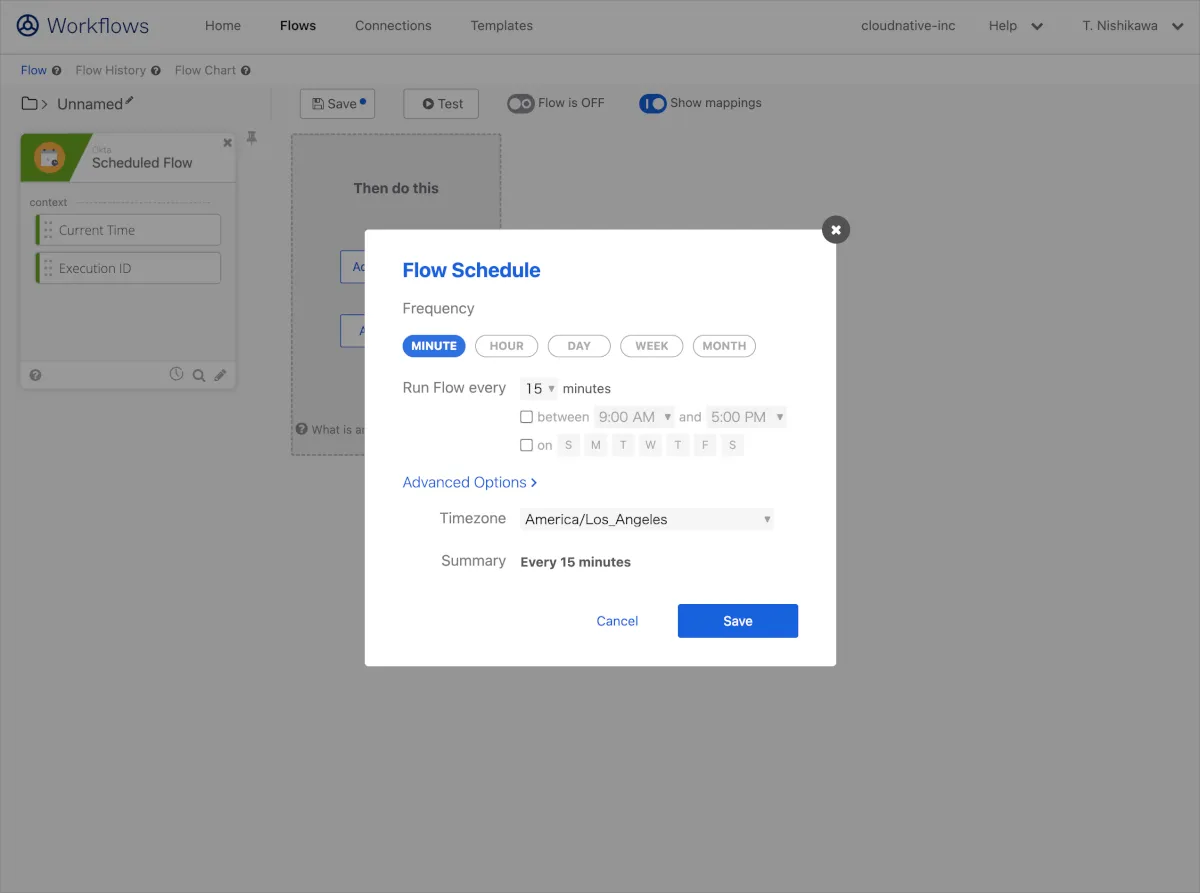Check the 'on' days of week checkbox

(x=526, y=446)
